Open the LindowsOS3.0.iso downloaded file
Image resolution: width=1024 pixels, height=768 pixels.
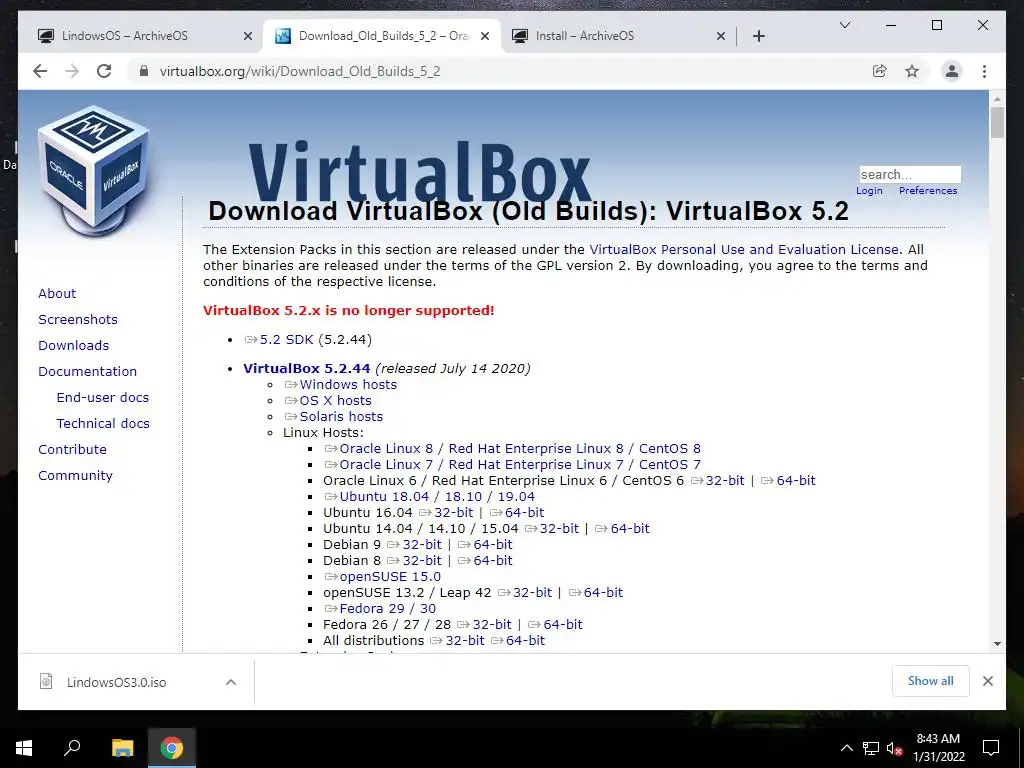pos(116,682)
